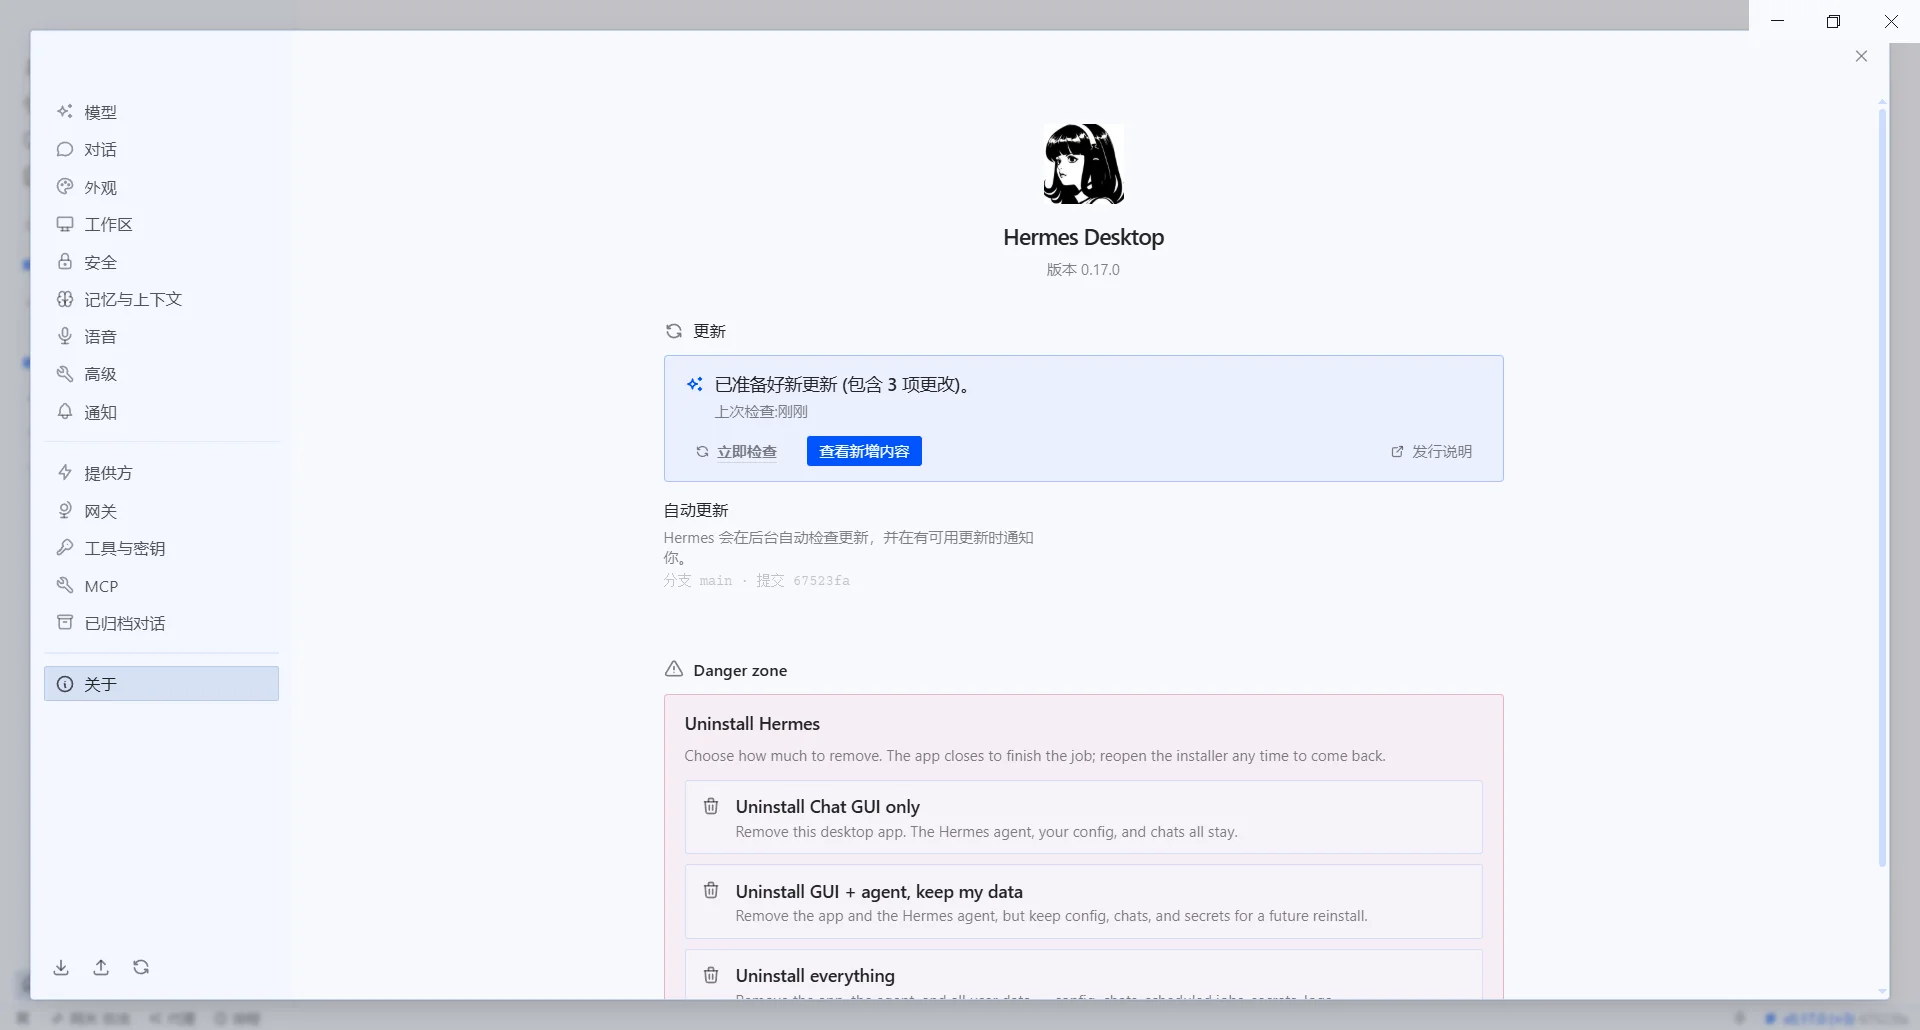Click the trash icon of Uninstall GUI + agent
1920x1030 pixels.
pyautogui.click(x=711, y=890)
